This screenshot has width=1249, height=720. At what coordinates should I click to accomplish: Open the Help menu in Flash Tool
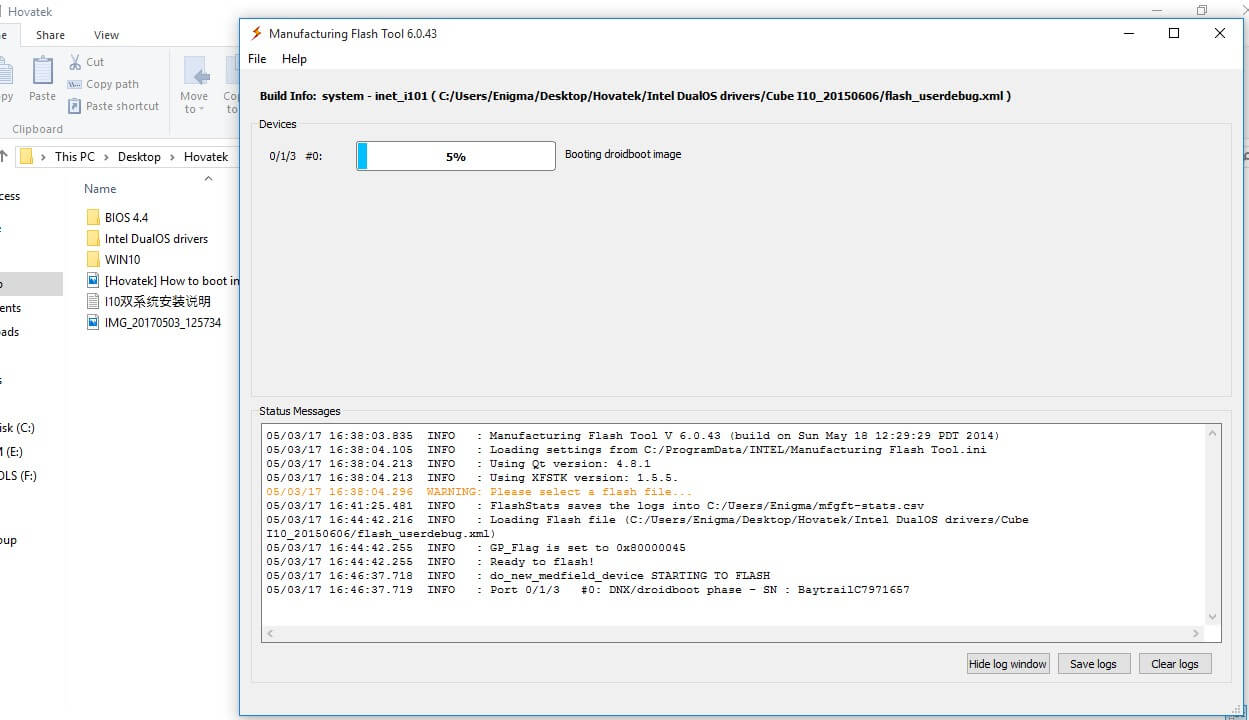[294, 59]
